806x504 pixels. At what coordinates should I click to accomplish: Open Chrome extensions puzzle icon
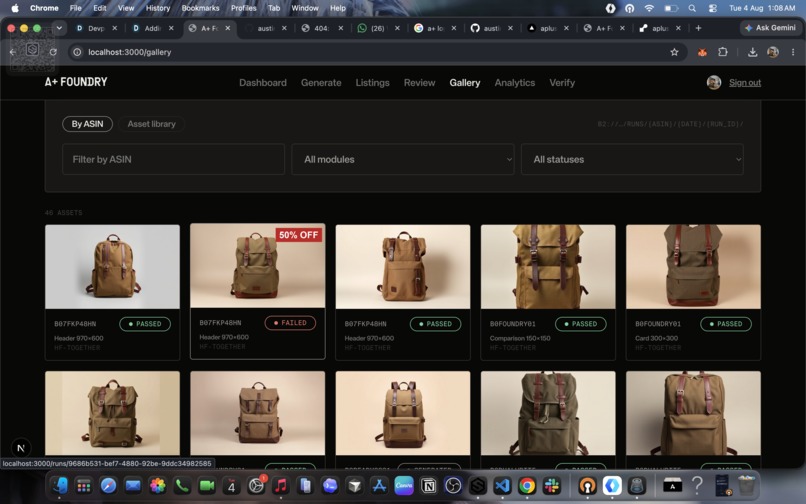[723, 52]
